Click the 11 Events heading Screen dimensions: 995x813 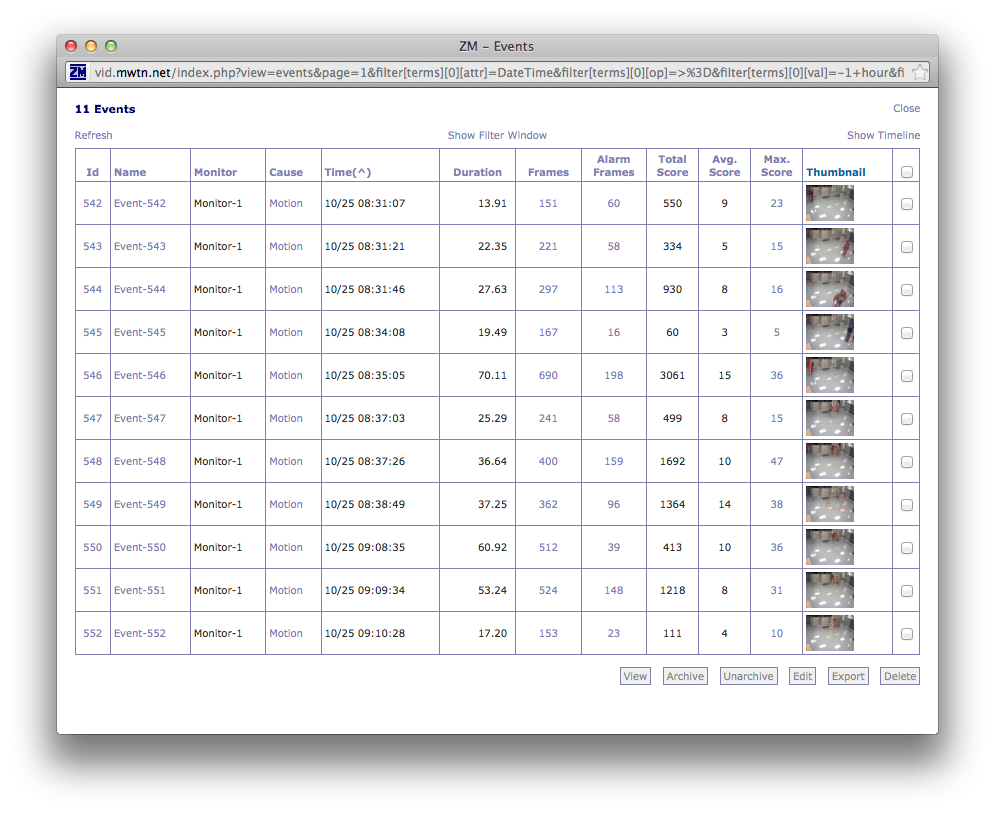click(x=105, y=109)
